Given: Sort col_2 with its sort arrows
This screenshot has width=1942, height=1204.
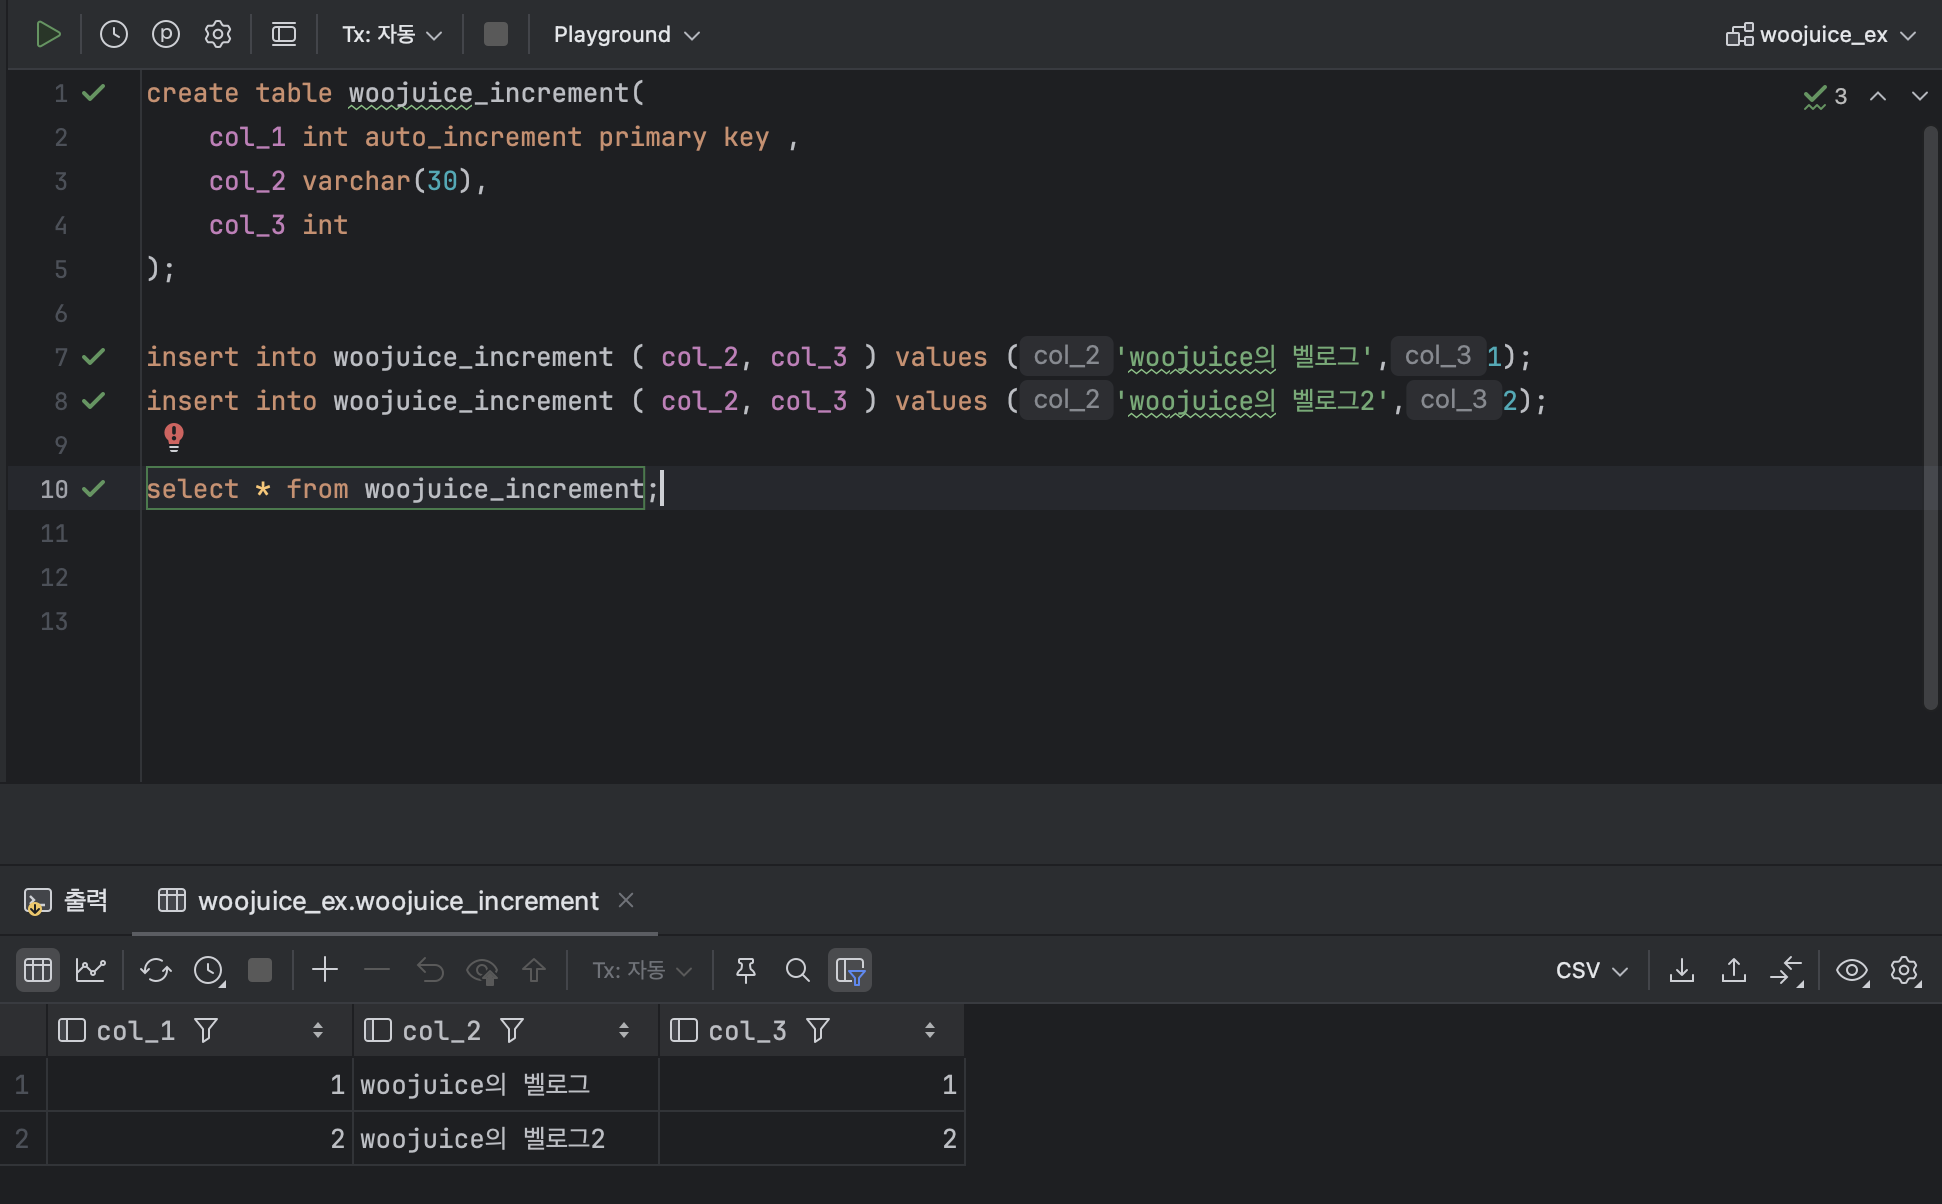Looking at the screenshot, I should click(624, 1031).
